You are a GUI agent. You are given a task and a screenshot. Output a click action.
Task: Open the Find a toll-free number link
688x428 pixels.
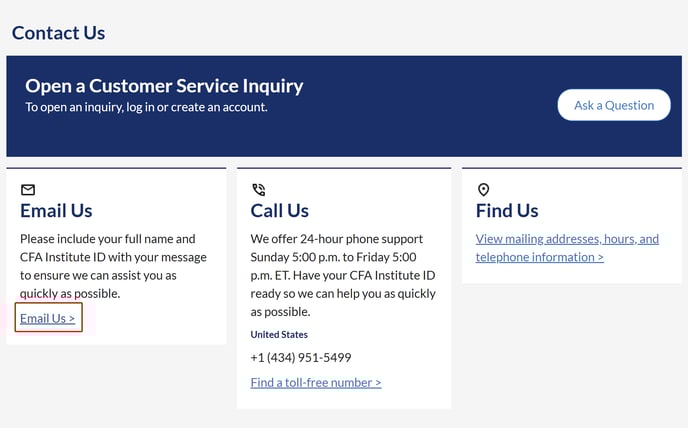316,382
